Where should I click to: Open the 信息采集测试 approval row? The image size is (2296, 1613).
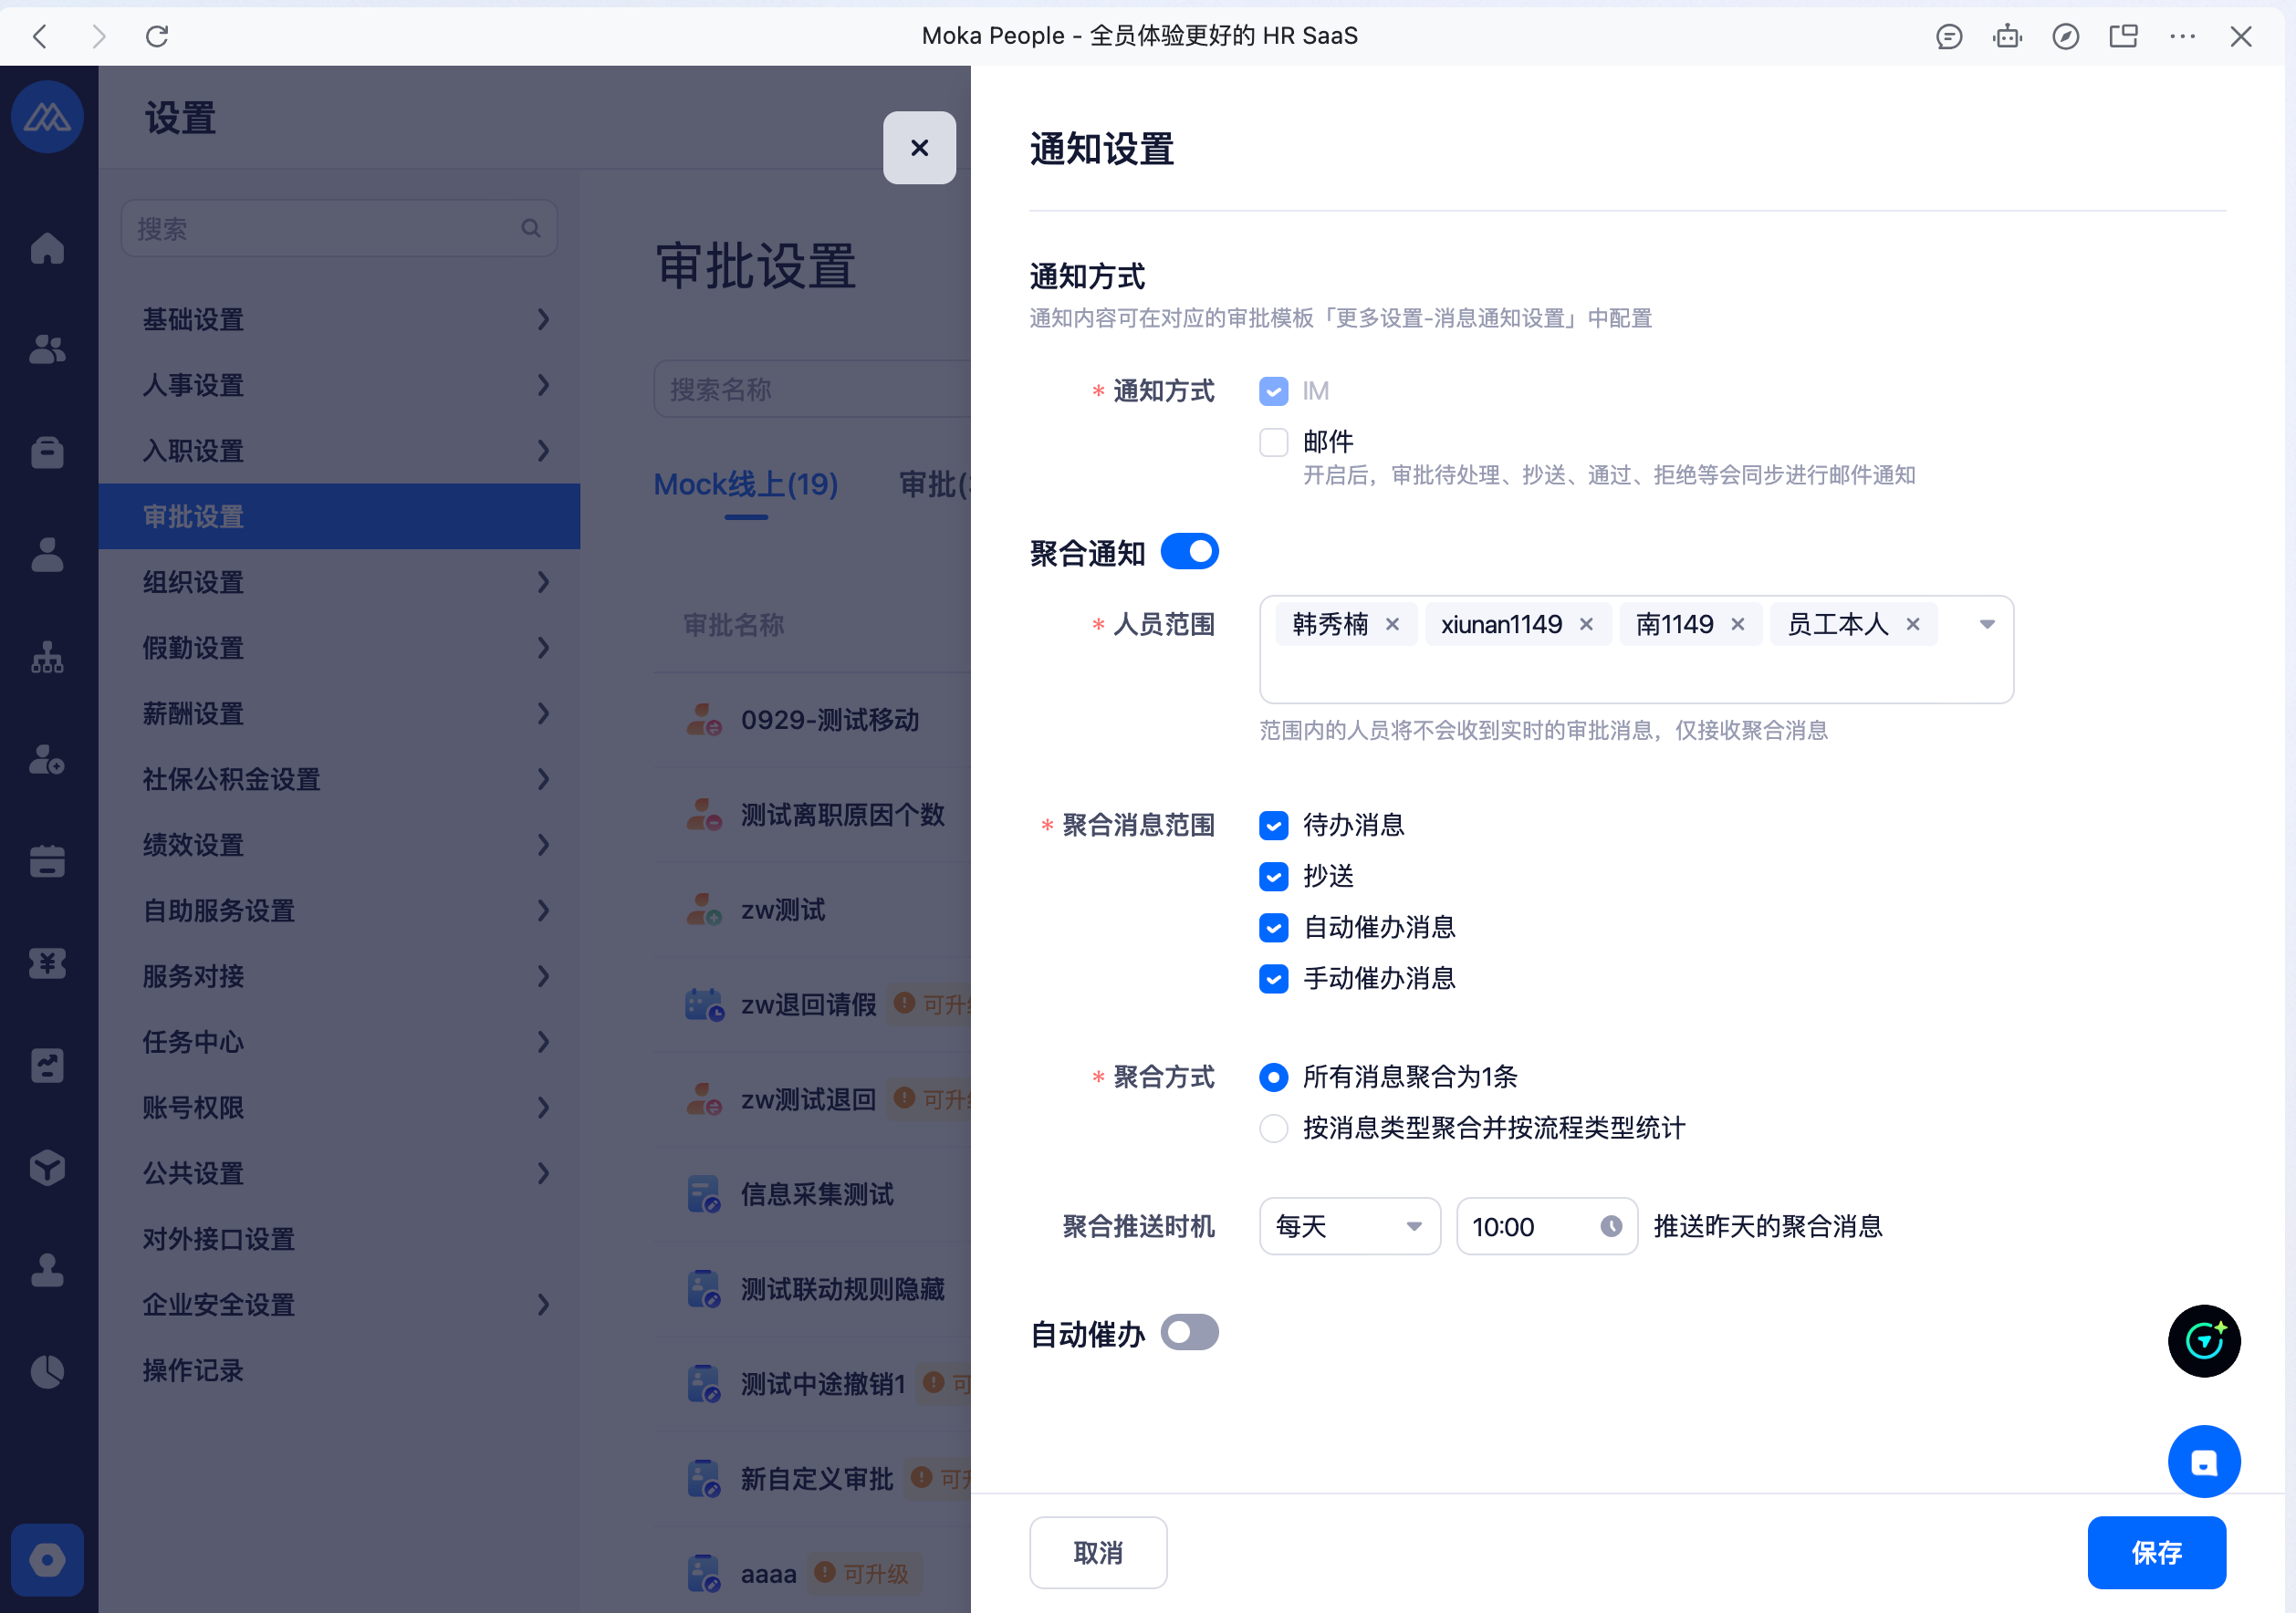pyautogui.click(x=812, y=1194)
